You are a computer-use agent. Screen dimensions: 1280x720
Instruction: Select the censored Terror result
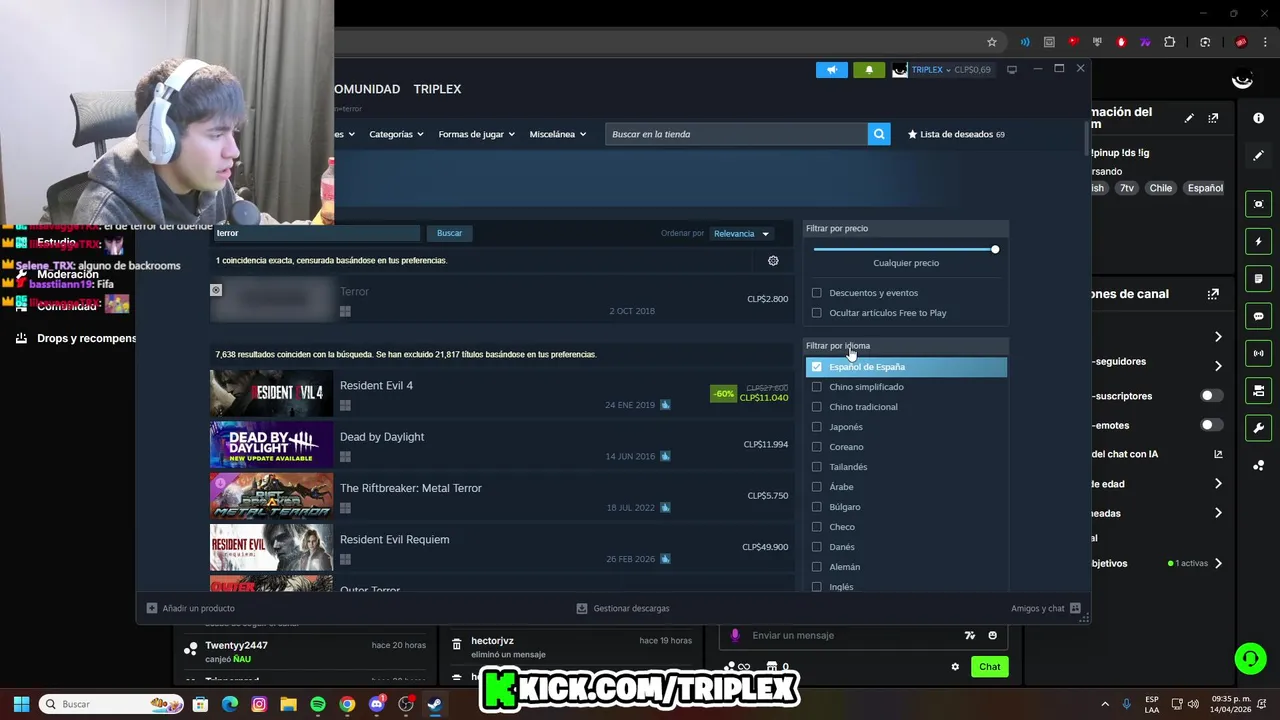500,300
